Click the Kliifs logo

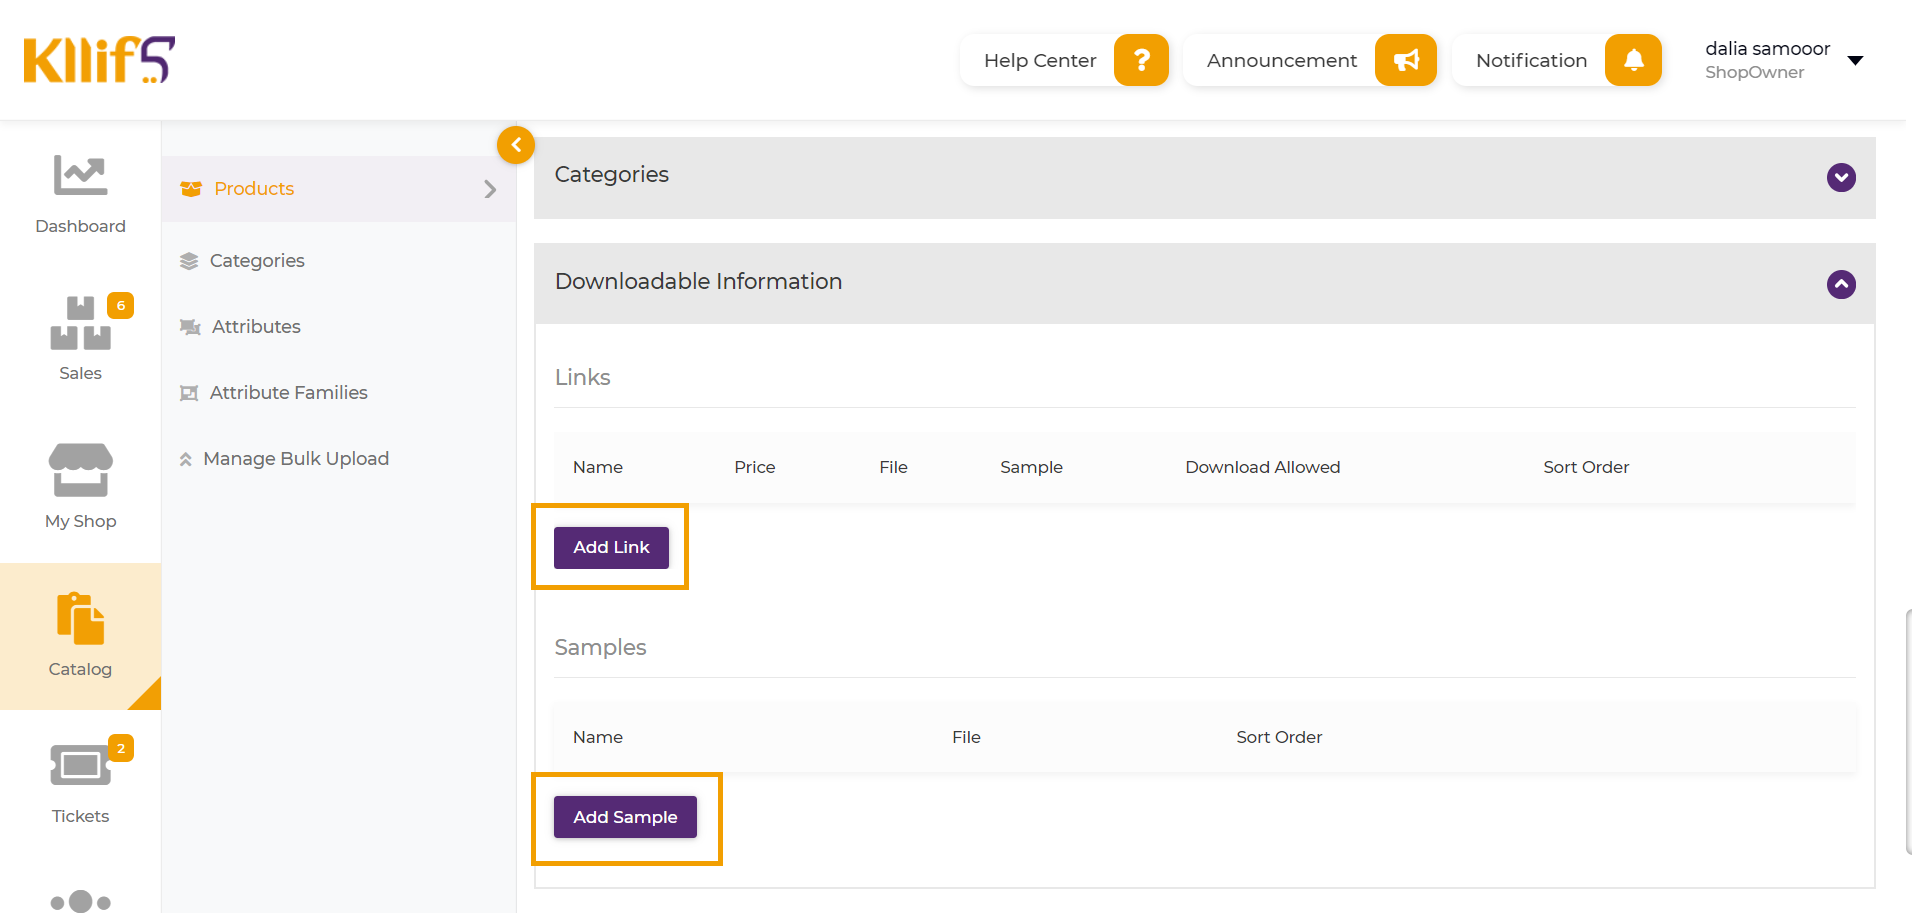point(99,60)
